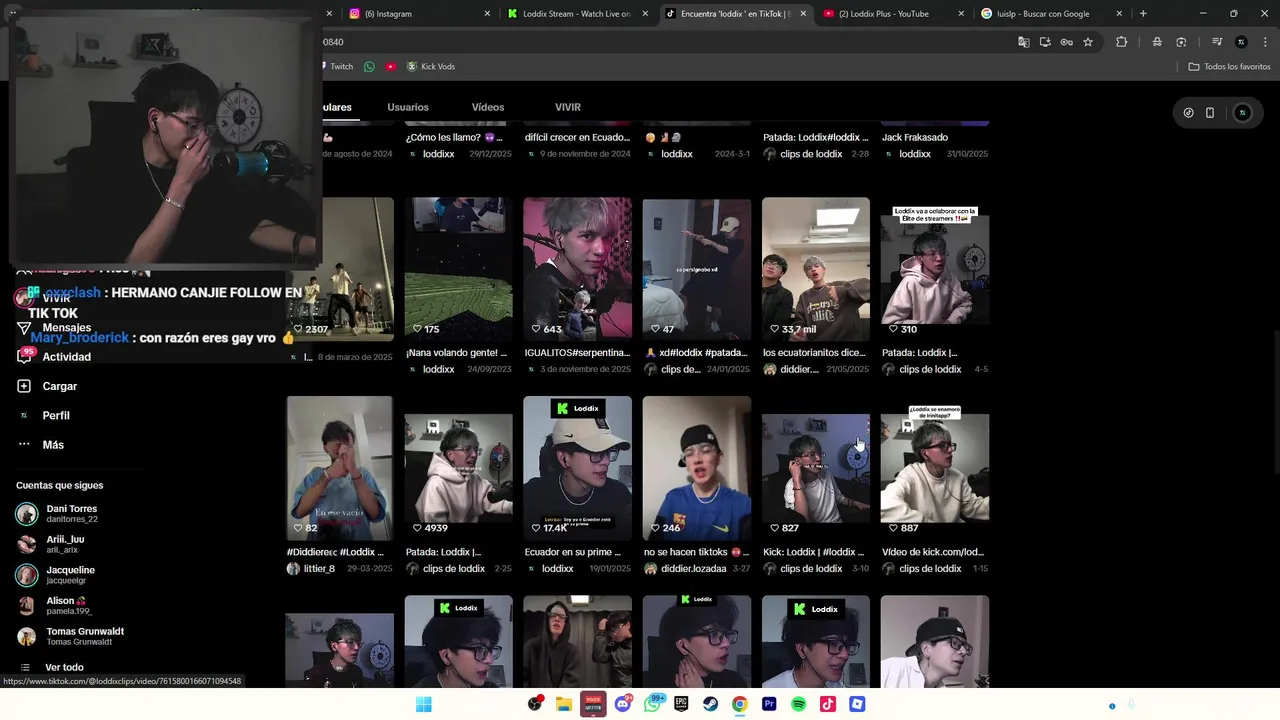Select the VIVIR search tab
Viewport: 1280px width, 720px height.
tap(568, 107)
